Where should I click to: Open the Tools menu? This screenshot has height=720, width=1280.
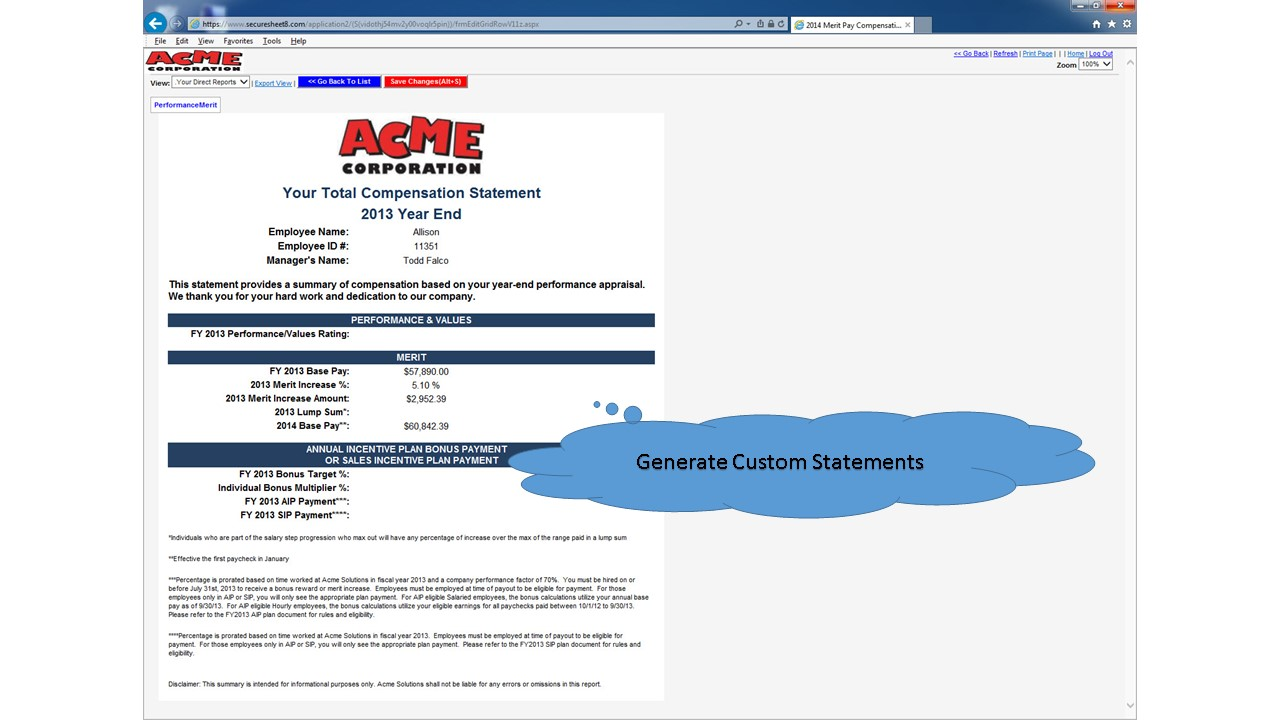[x=272, y=41]
